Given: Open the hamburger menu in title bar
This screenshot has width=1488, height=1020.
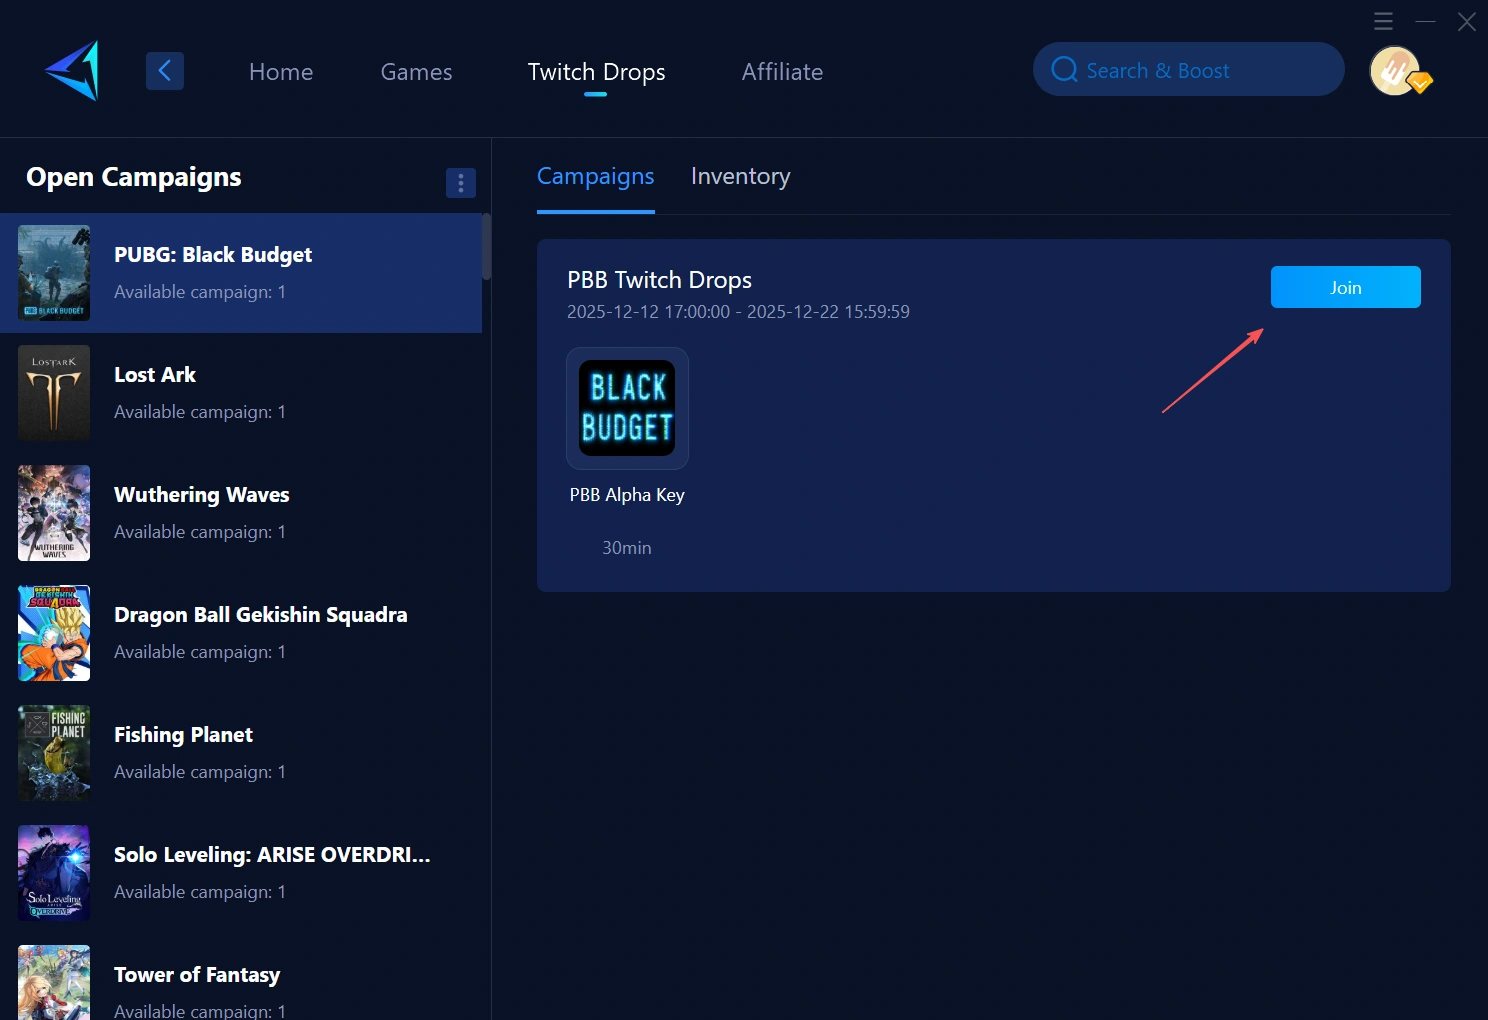Looking at the screenshot, I should (x=1383, y=21).
